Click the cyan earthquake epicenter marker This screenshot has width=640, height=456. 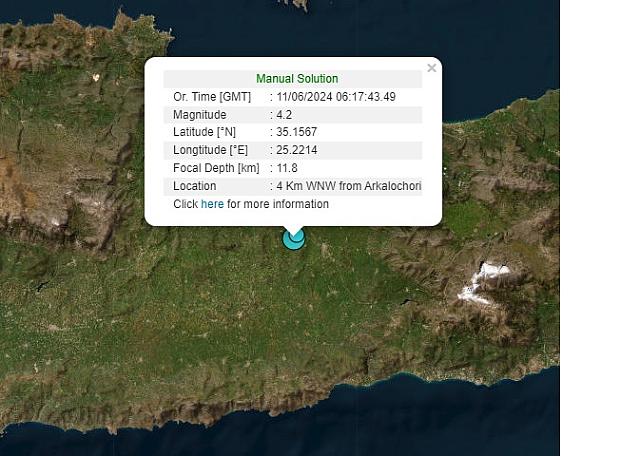(293, 238)
